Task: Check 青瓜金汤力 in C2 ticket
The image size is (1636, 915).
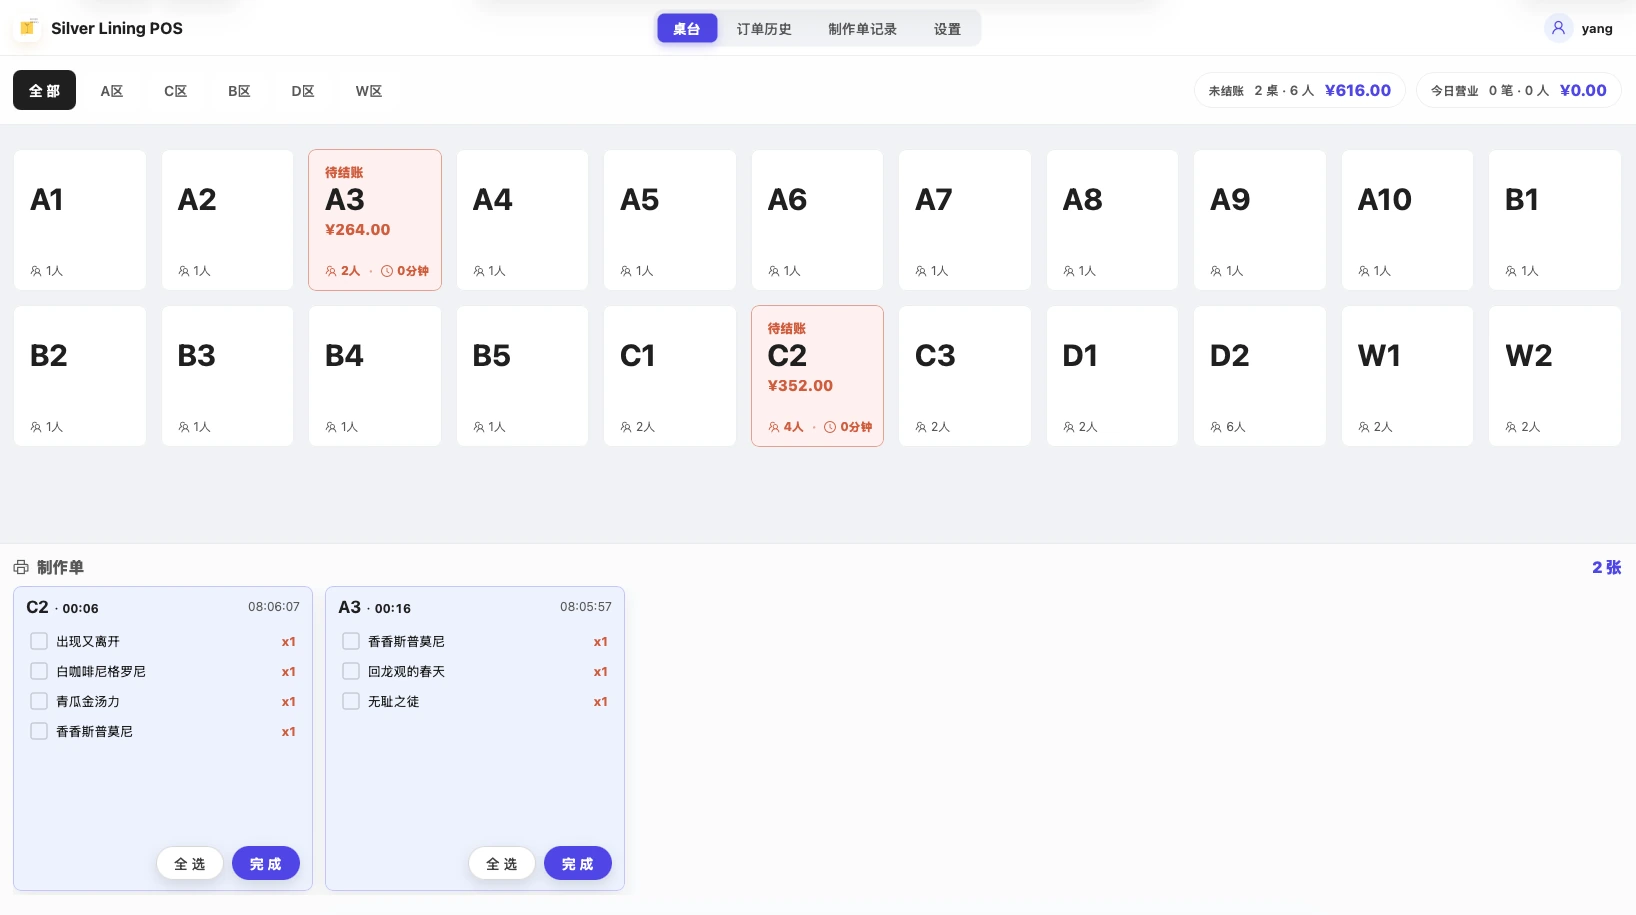Action: tap(39, 701)
